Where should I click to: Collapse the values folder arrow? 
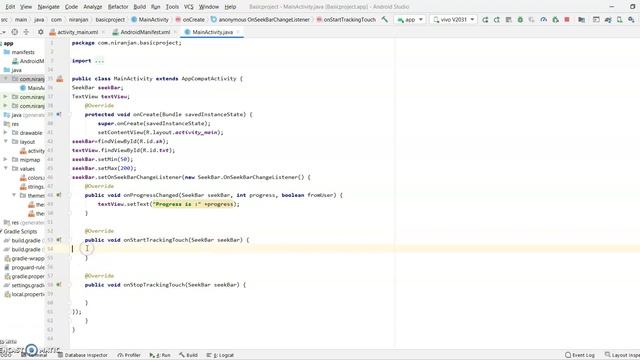coord(6,169)
